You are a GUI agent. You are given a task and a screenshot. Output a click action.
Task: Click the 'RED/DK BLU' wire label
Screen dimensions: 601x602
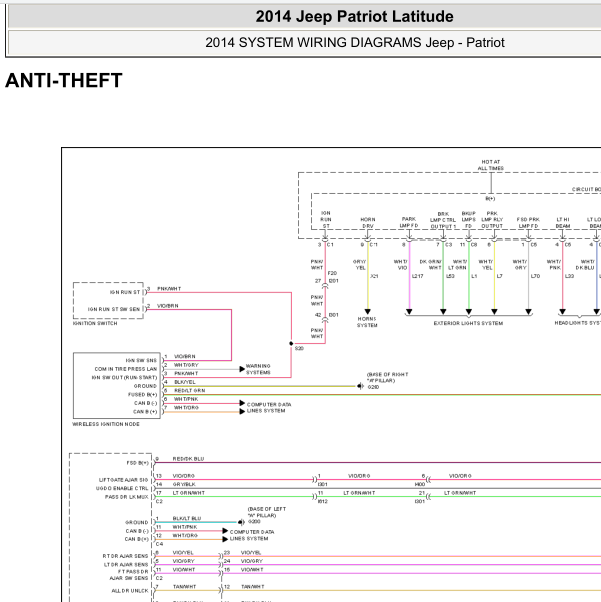[x=188, y=459]
